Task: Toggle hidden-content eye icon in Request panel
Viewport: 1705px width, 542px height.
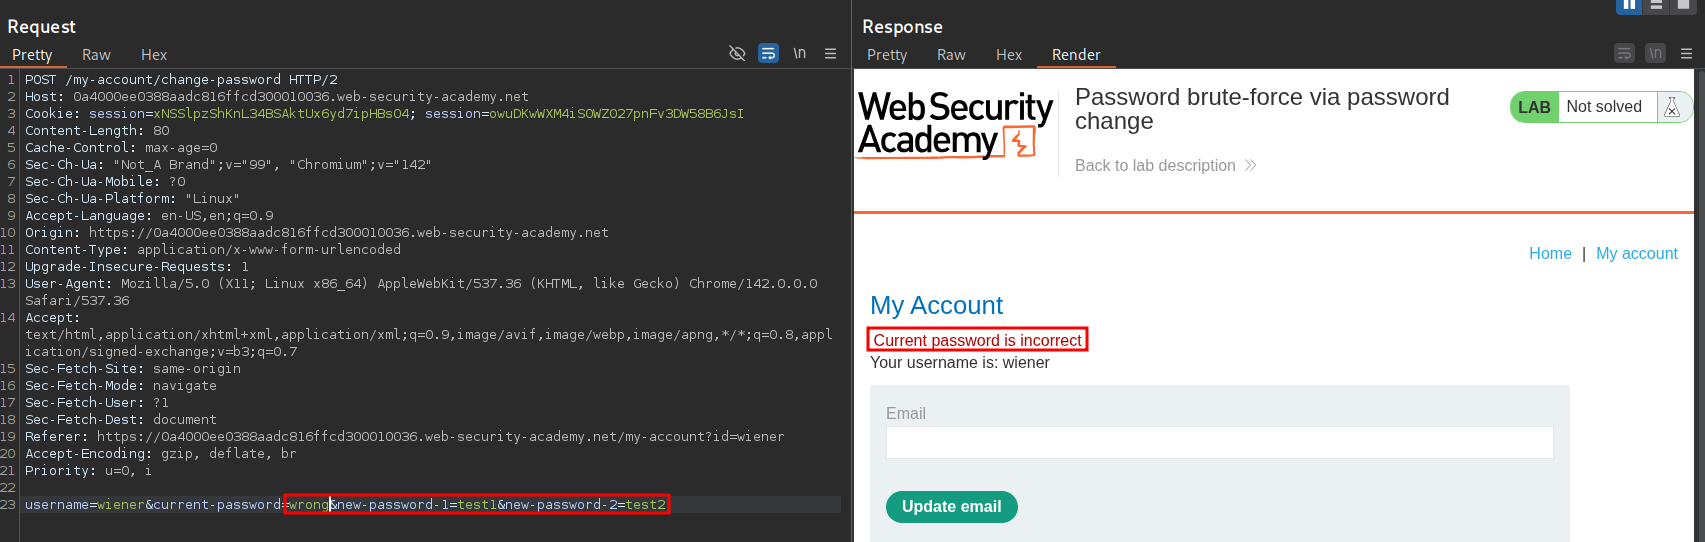Action: click(x=737, y=54)
